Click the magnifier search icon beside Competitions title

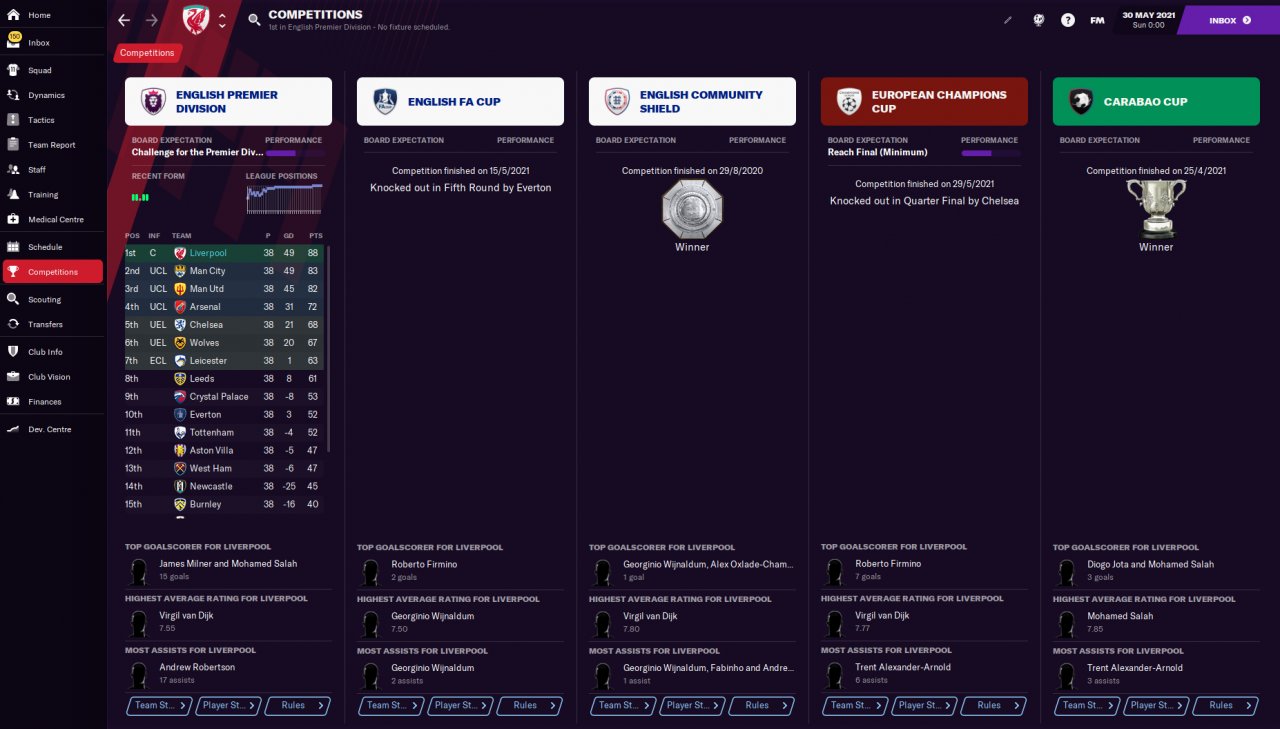click(254, 20)
